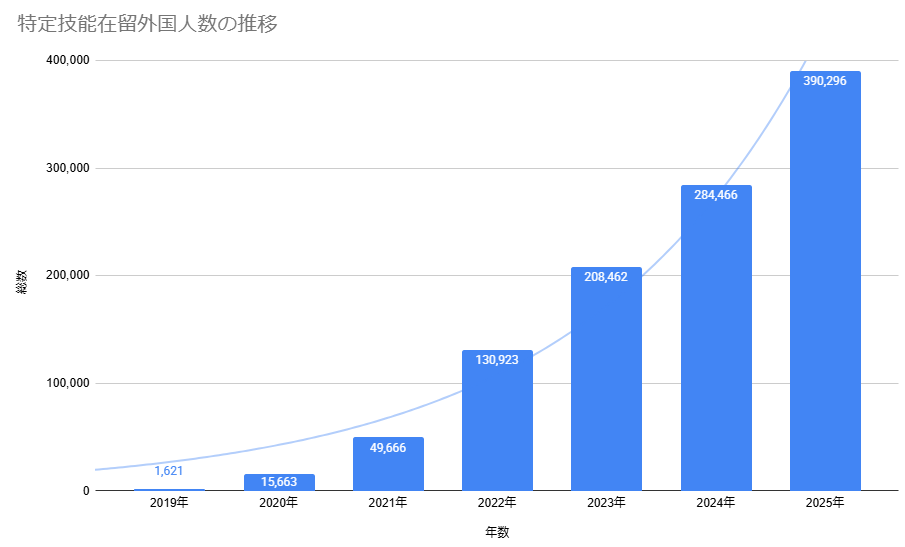Select the 2023年 x-axis label

pos(606,503)
